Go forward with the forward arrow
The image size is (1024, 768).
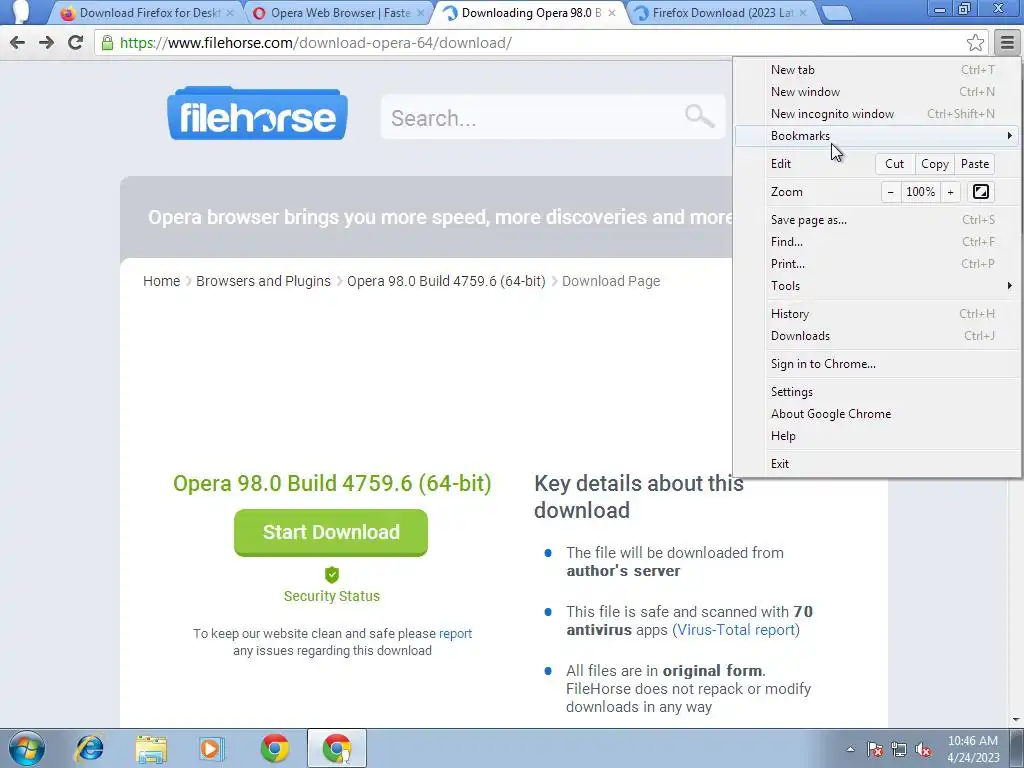(46, 43)
